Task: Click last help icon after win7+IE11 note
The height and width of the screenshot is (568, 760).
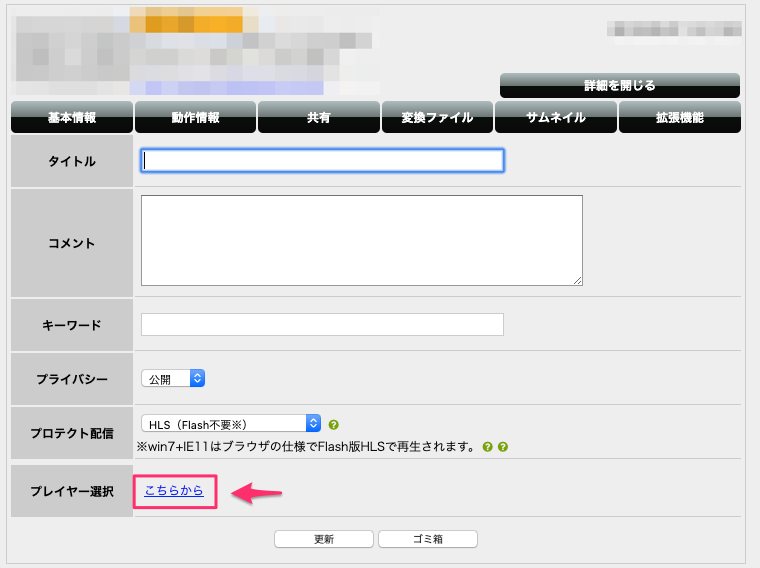Action: point(503,447)
